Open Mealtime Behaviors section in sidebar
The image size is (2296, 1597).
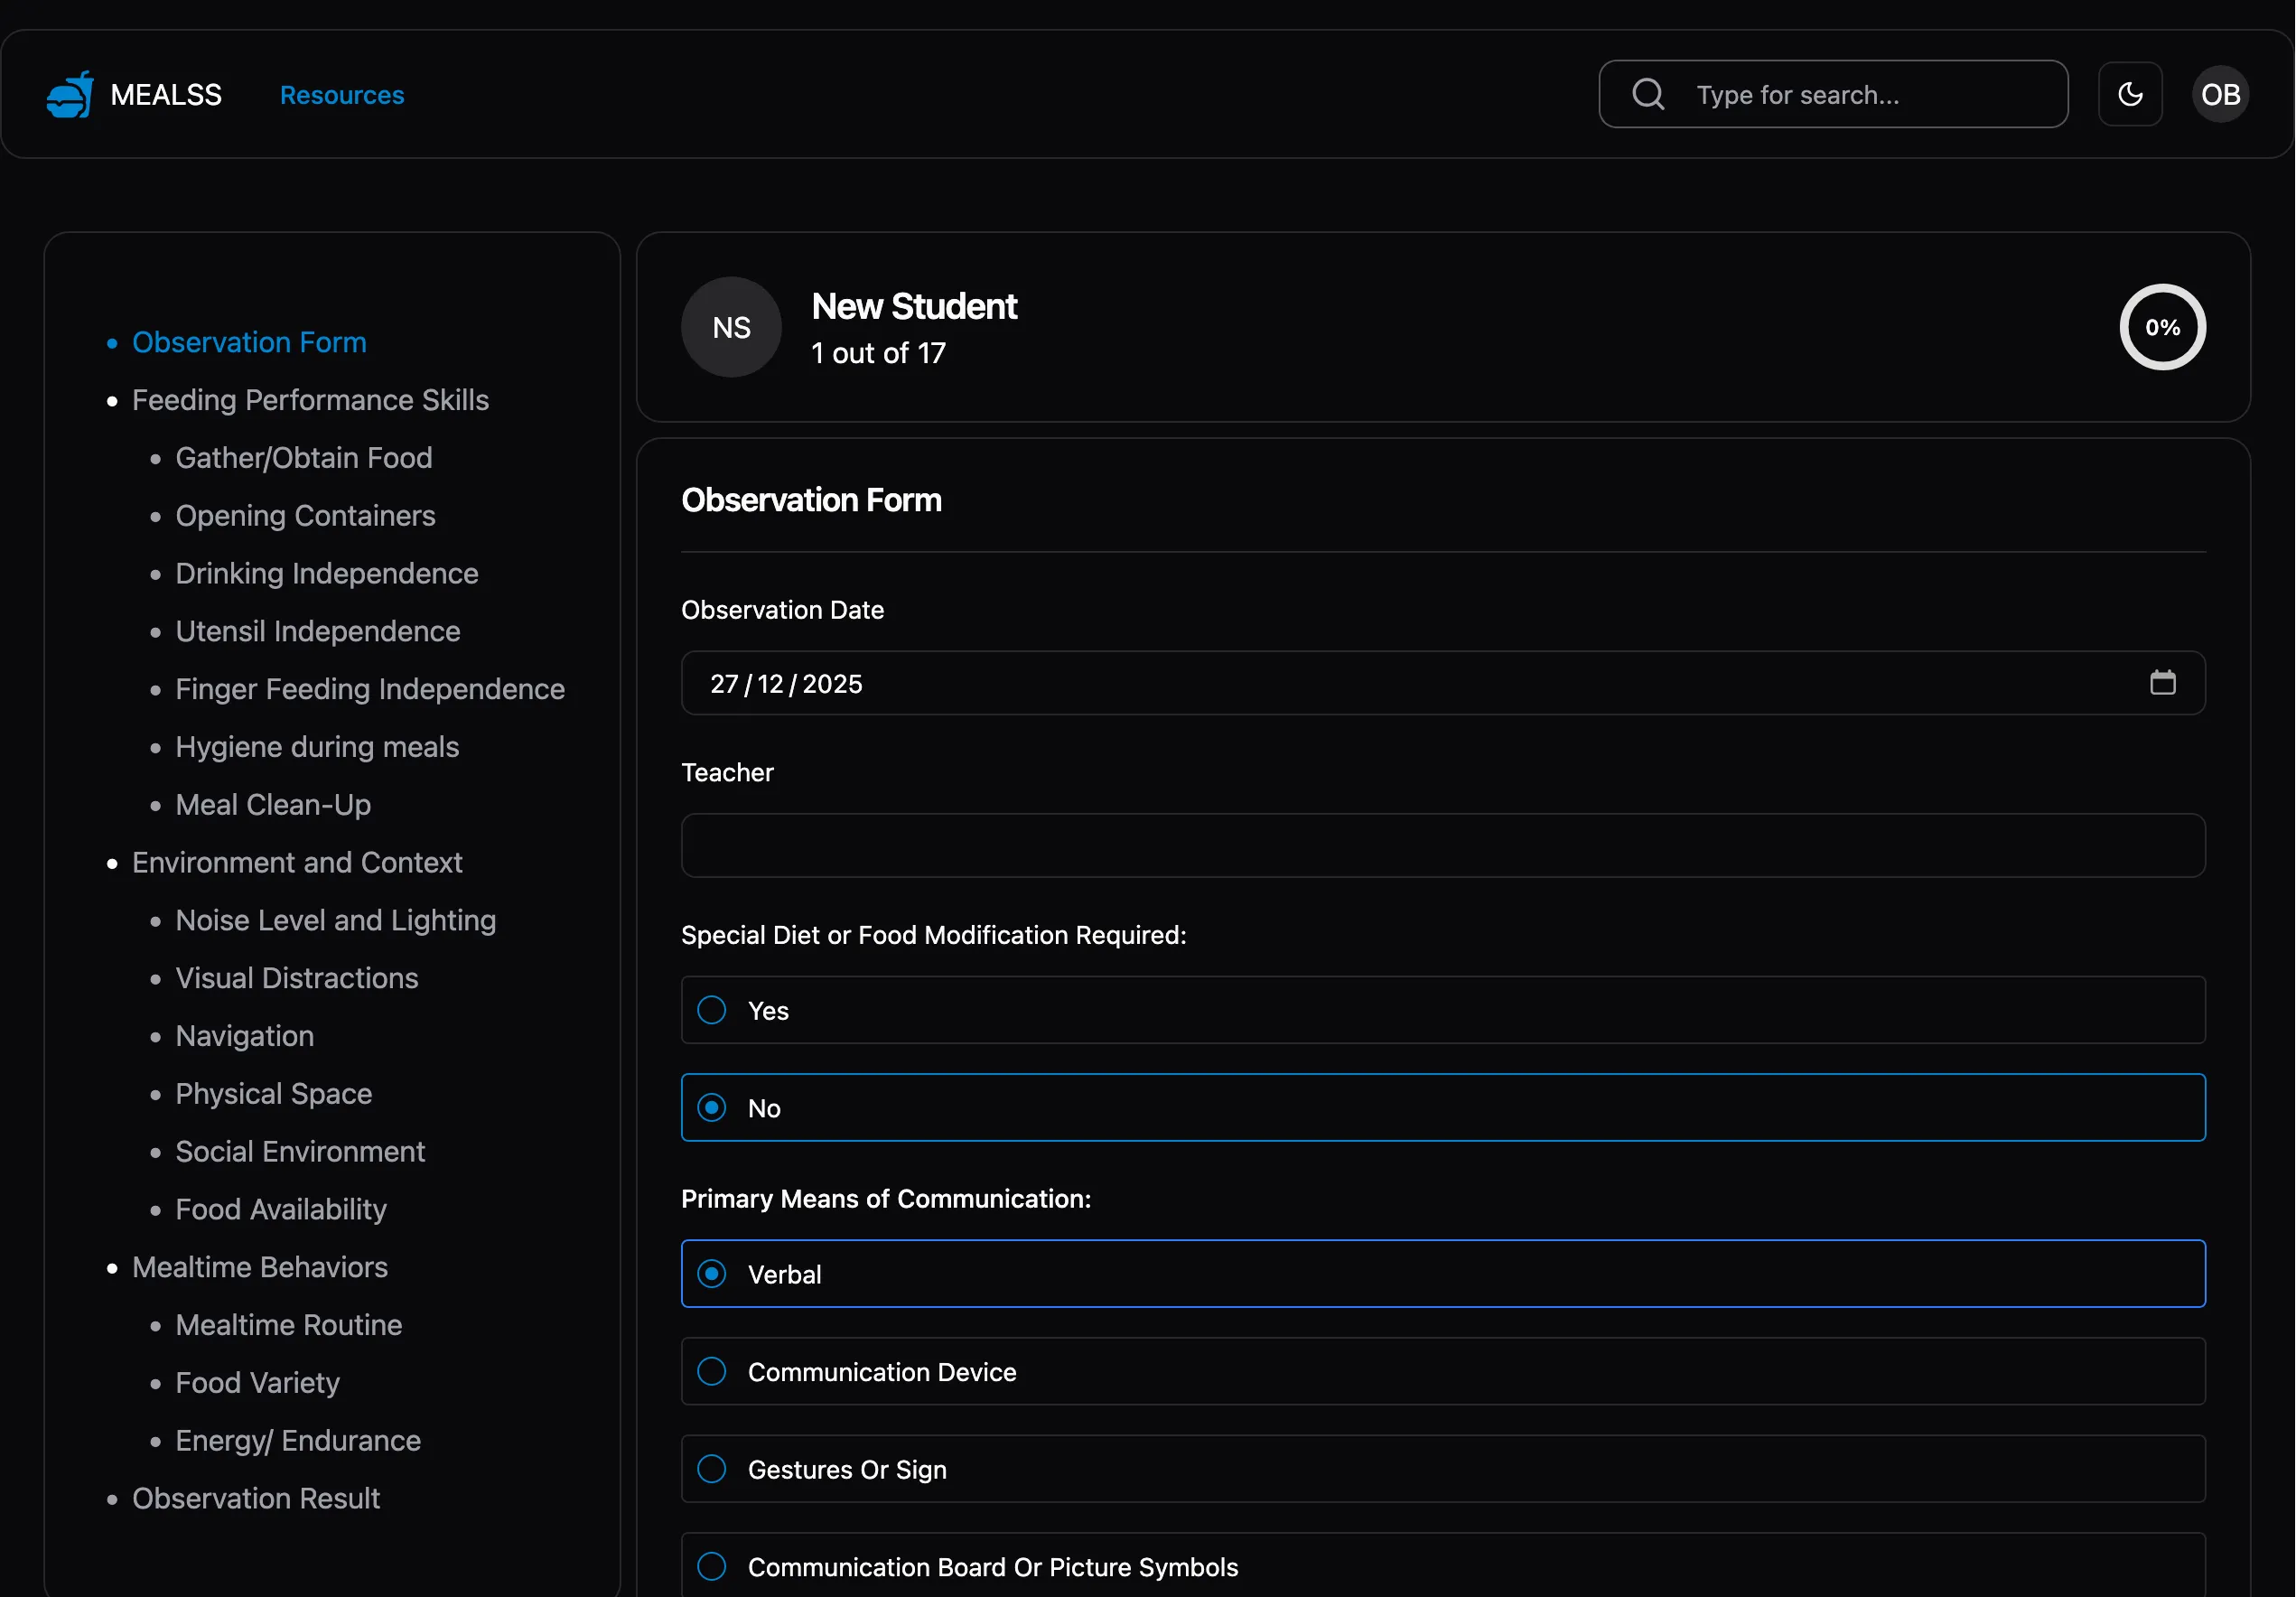[x=260, y=1267]
